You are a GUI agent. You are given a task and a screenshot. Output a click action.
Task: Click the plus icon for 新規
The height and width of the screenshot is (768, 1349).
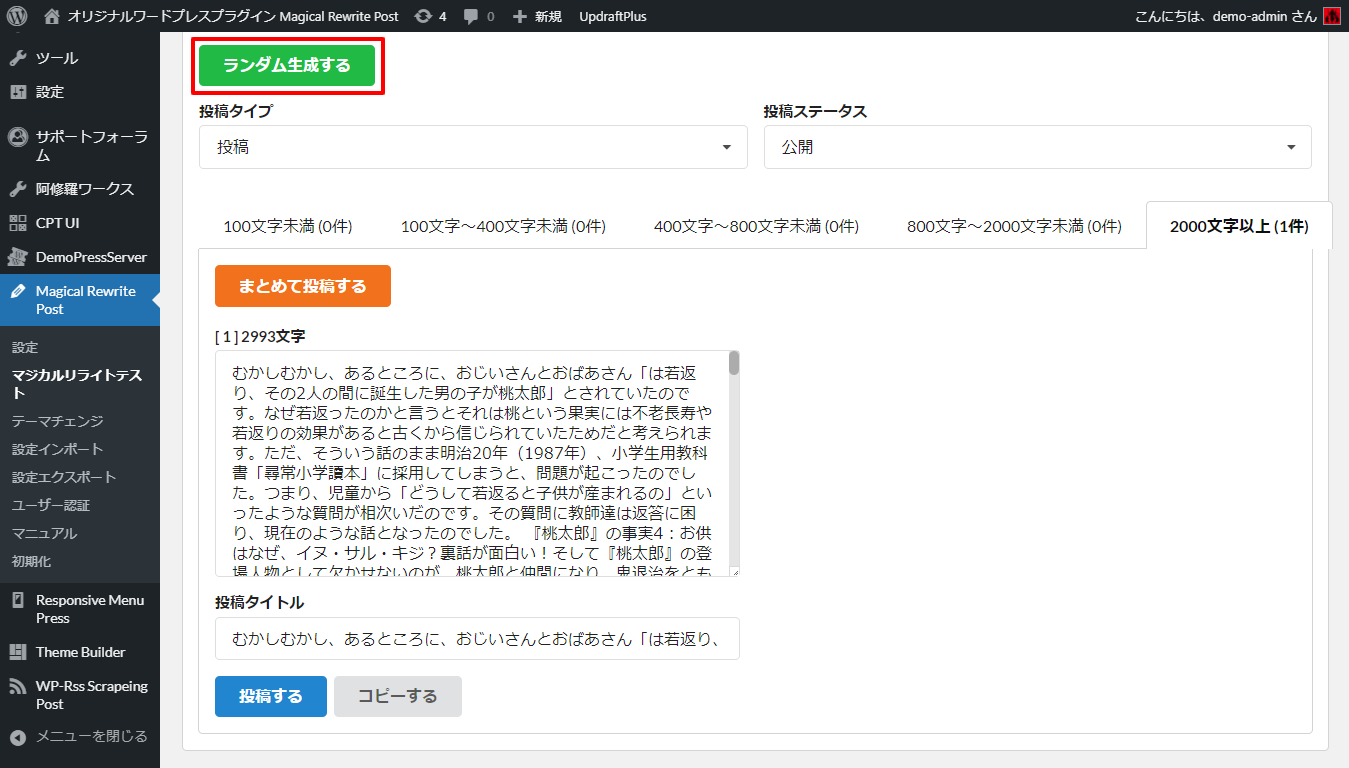[519, 16]
